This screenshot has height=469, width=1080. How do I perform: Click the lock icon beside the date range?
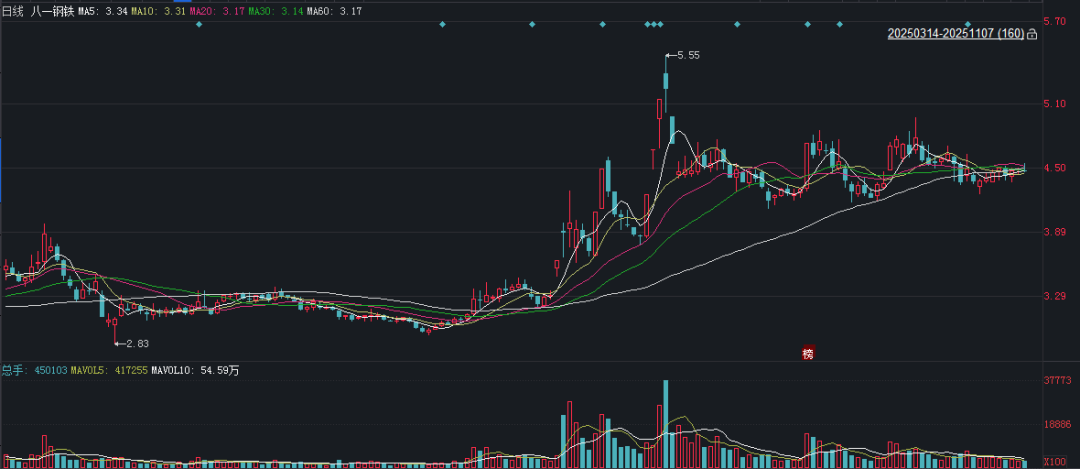point(1032,34)
